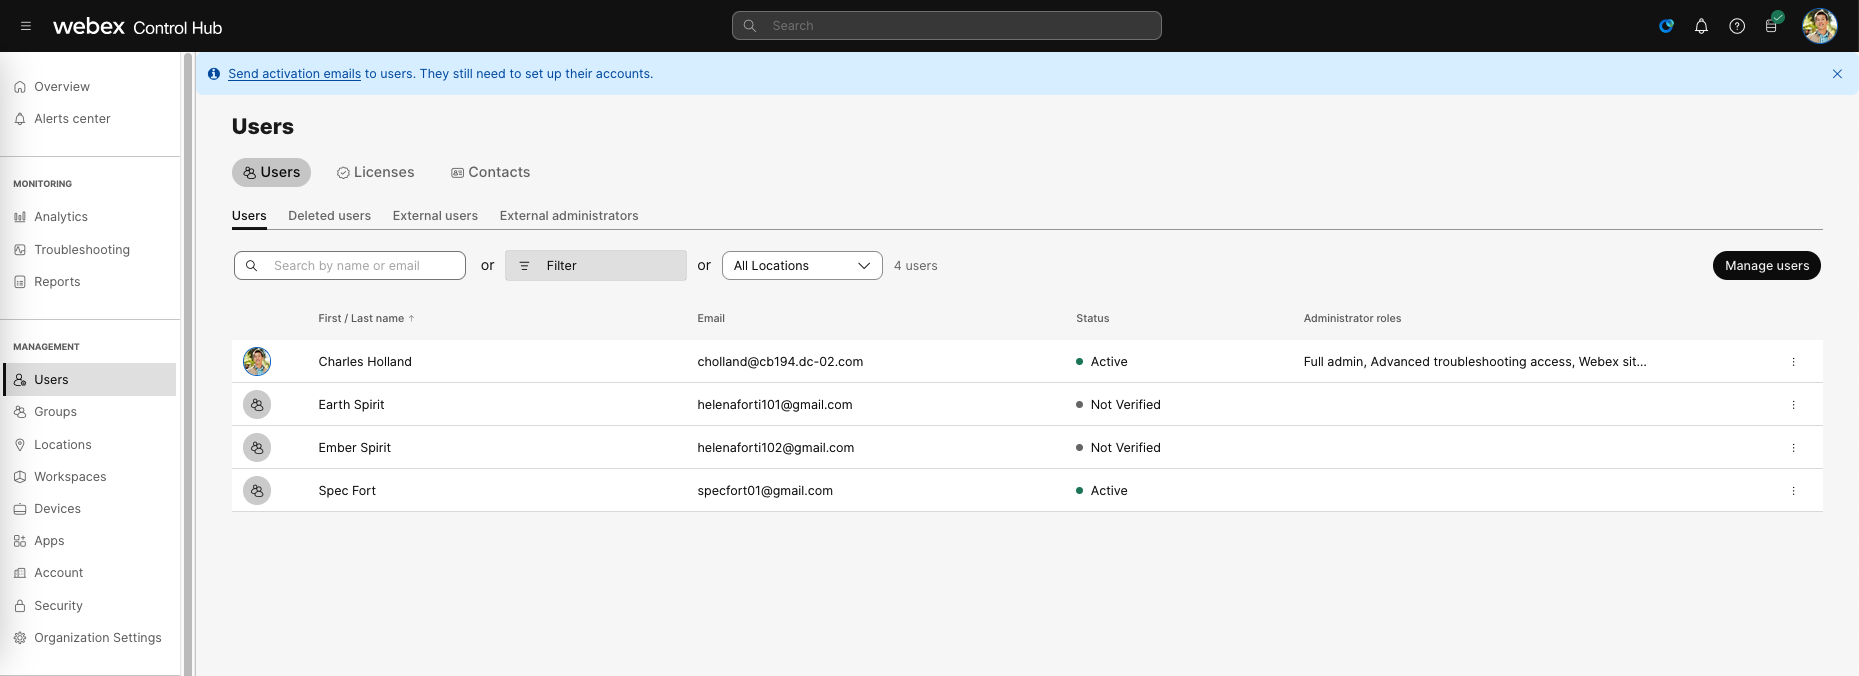Open the hamburger navigation menu
This screenshot has width=1859, height=676.
[26, 27]
